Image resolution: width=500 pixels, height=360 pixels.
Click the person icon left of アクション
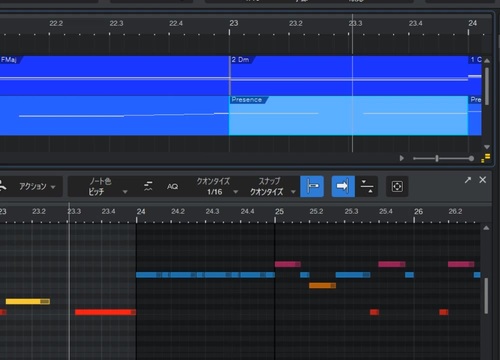click(x=3, y=186)
